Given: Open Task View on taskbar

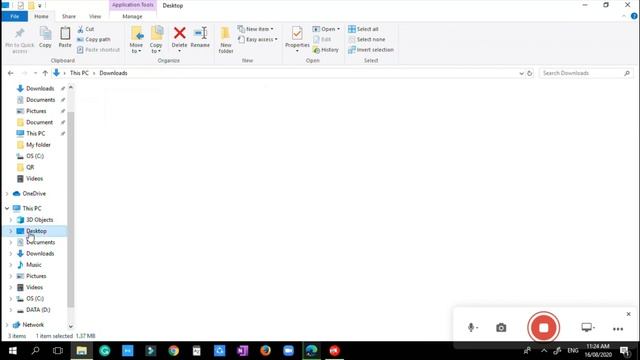Looking at the screenshot, I should [58, 351].
